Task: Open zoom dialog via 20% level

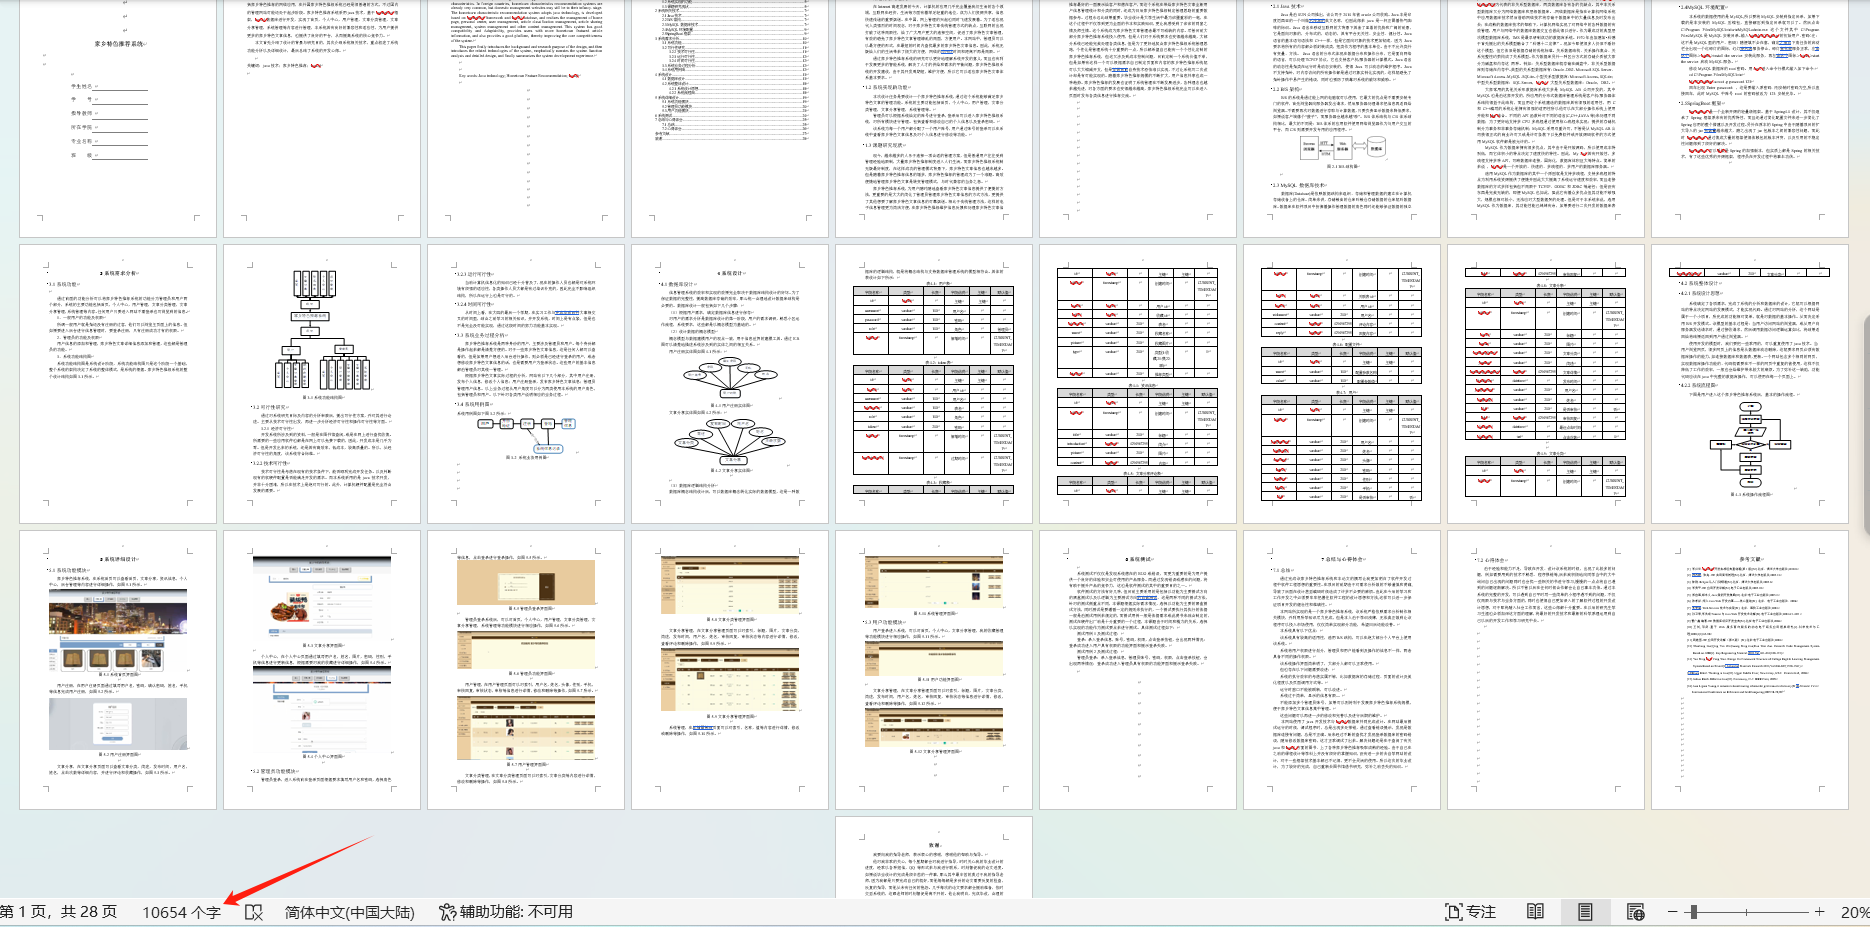Action: pos(1855,912)
